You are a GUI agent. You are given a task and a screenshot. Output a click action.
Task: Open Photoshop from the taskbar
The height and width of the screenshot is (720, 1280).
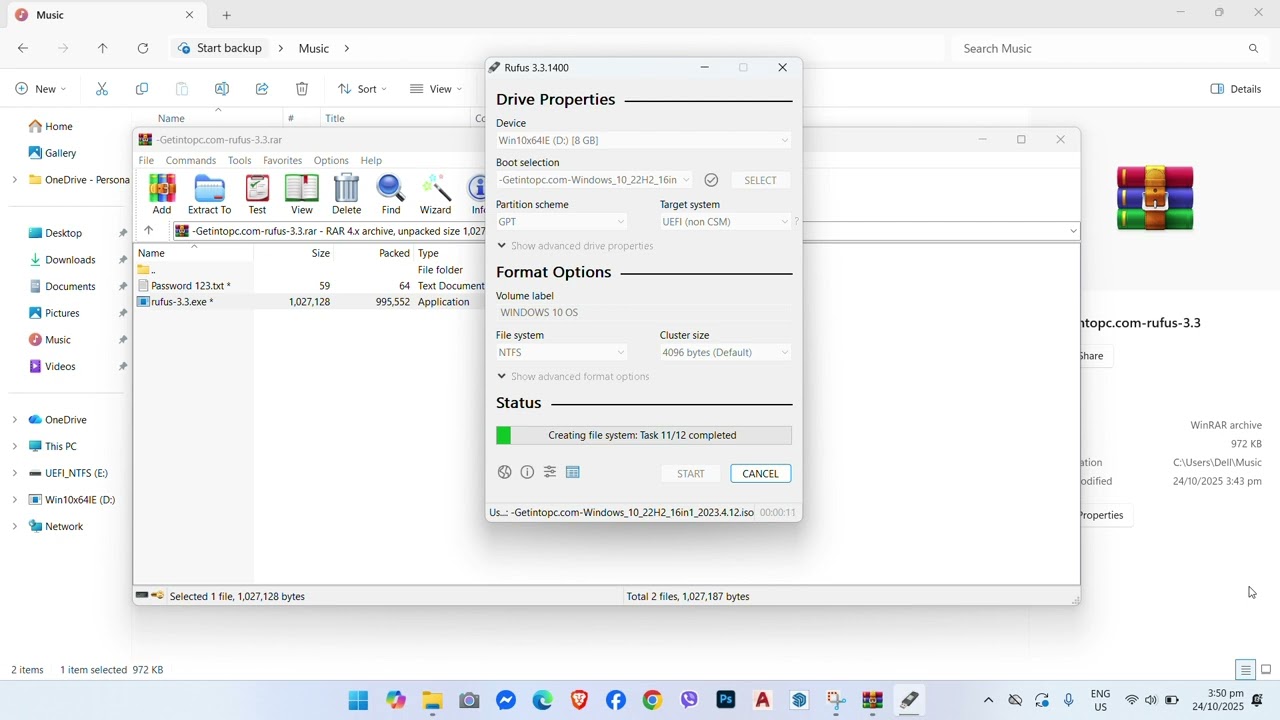click(x=726, y=700)
